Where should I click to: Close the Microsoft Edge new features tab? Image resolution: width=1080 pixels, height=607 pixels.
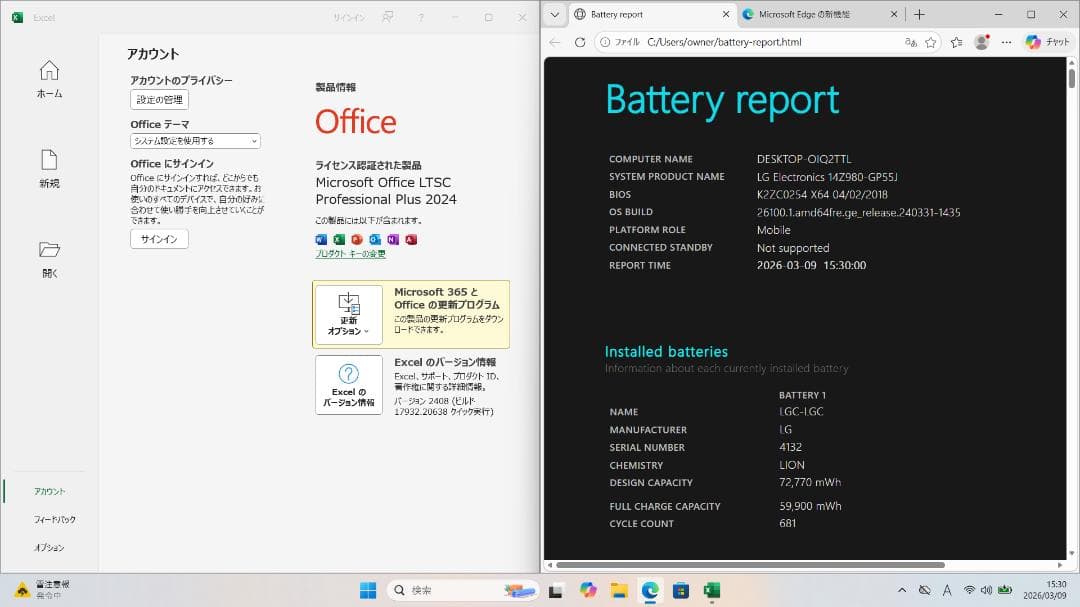click(x=893, y=14)
